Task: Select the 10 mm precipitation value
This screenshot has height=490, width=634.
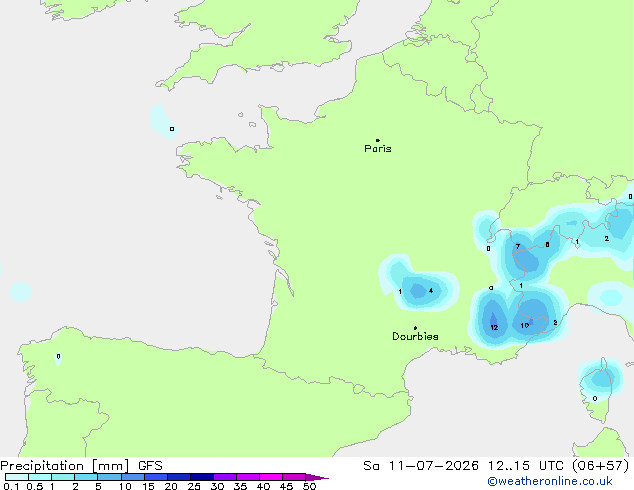Action: (x=524, y=325)
